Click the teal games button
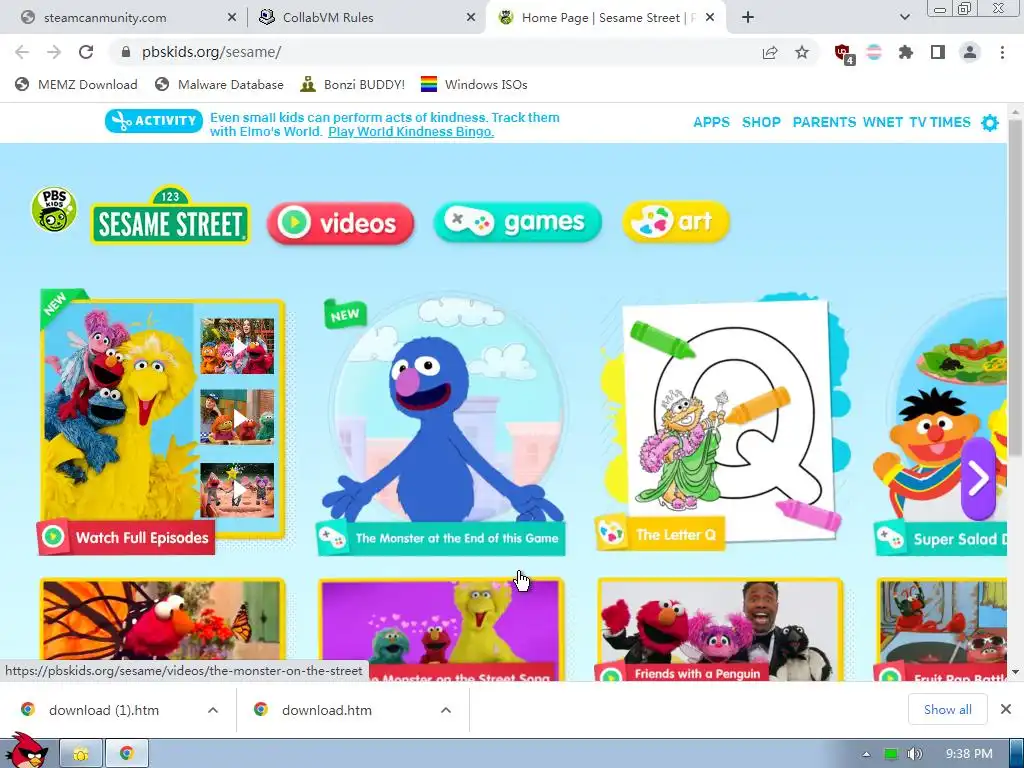The height and width of the screenshot is (768, 1024). pyautogui.click(x=517, y=222)
